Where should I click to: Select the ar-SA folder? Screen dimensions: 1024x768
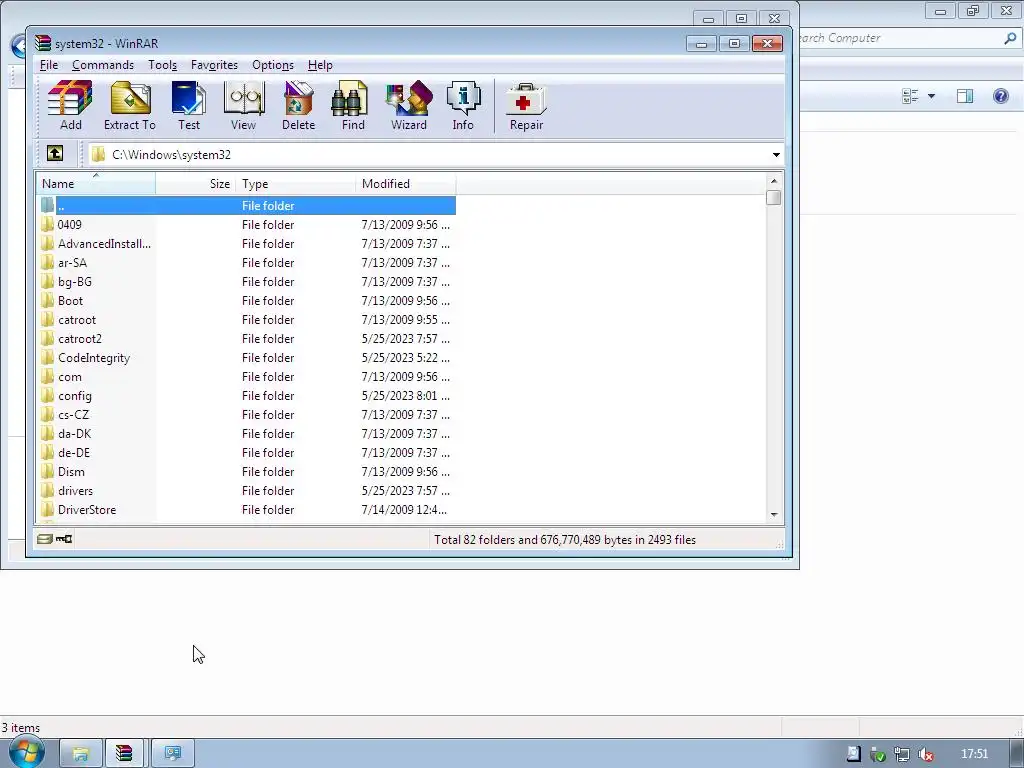(246, 263)
